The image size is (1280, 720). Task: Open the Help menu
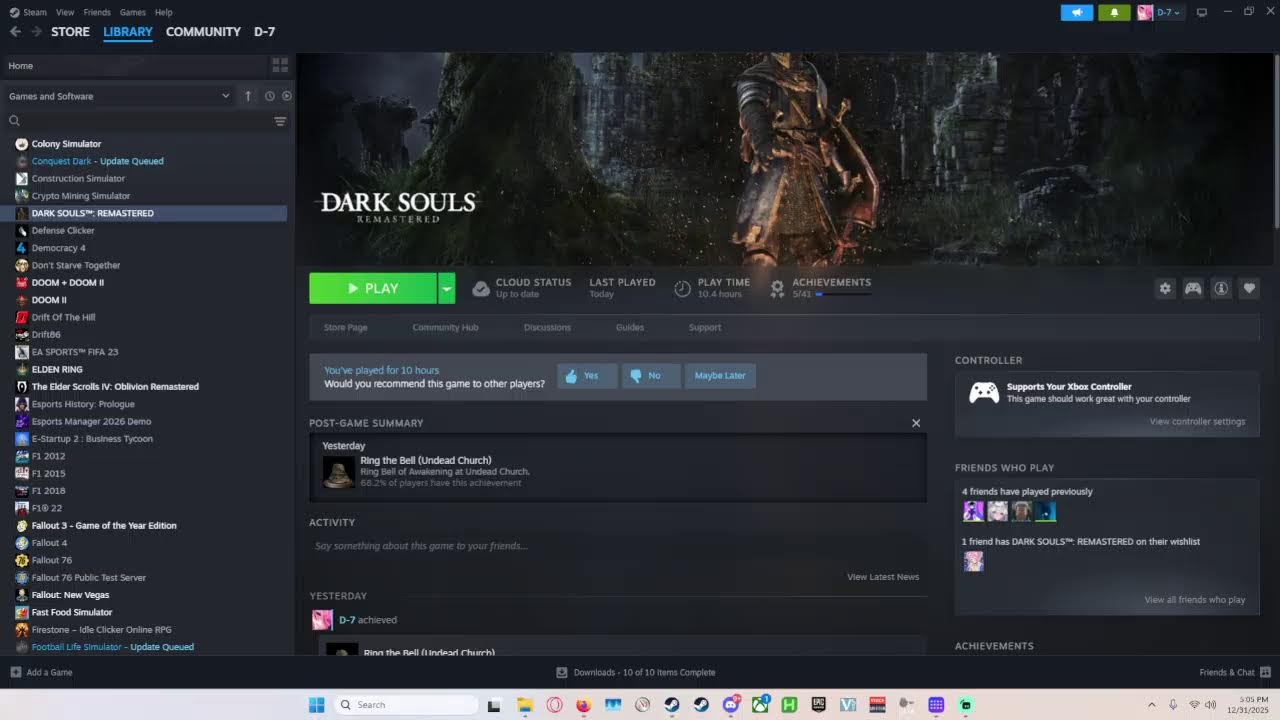point(164,12)
